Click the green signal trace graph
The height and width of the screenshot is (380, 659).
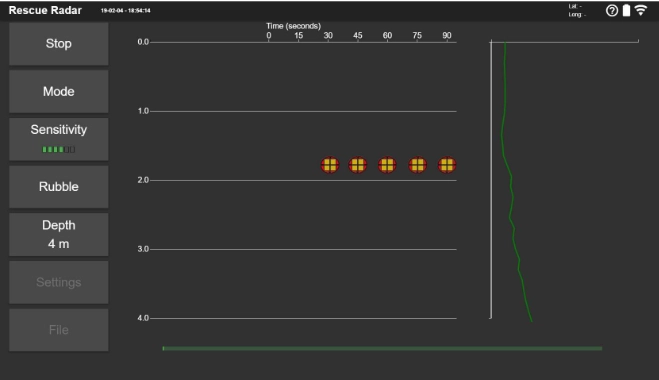[x=516, y=181]
